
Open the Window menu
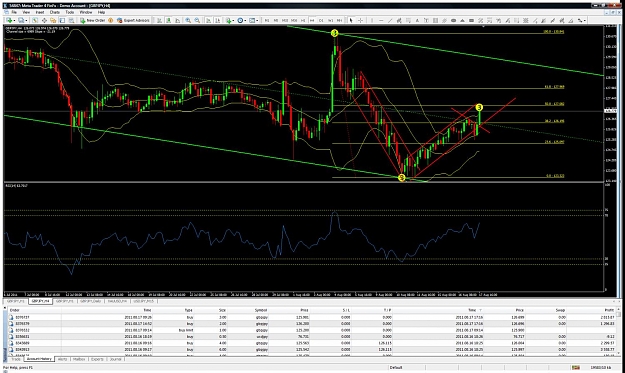coord(86,12)
